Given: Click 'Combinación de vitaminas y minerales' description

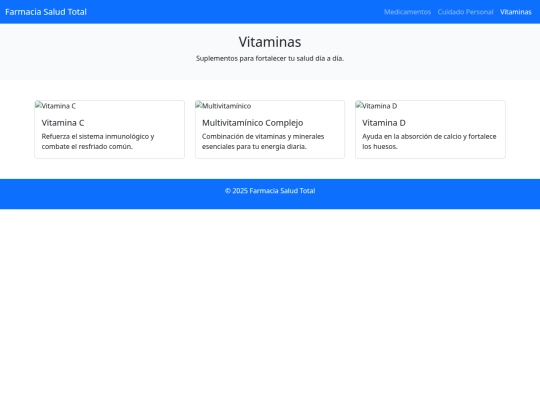Looking at the screenshot, I should [263, 142].
